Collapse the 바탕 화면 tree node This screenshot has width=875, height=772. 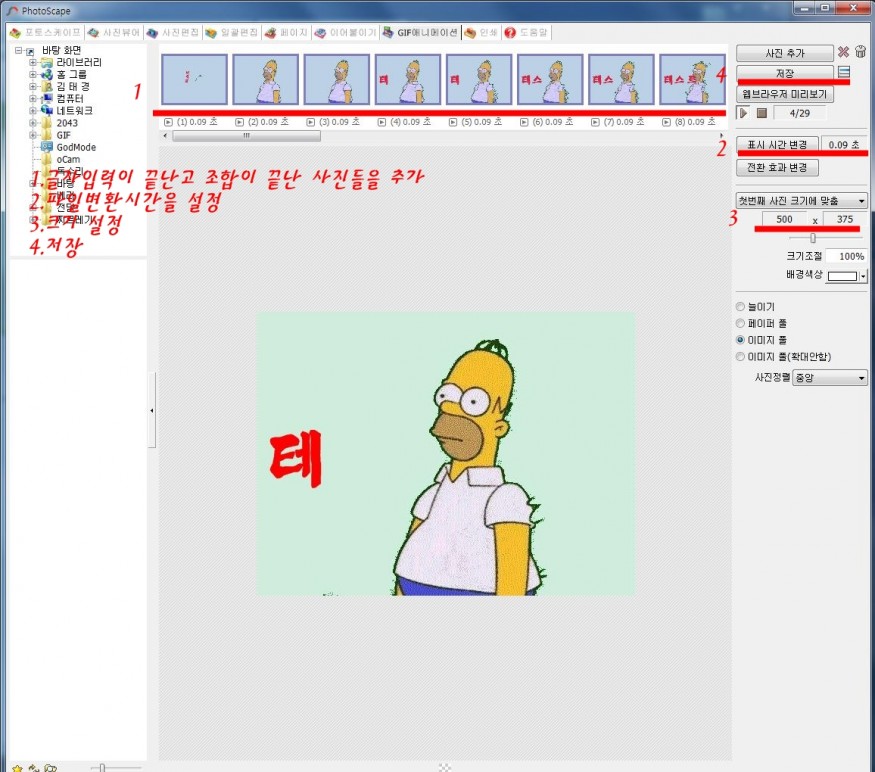18,50
